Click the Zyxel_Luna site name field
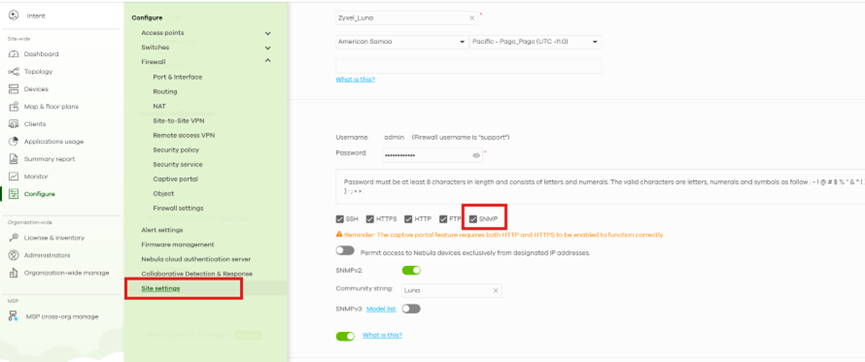 (407, 18)
